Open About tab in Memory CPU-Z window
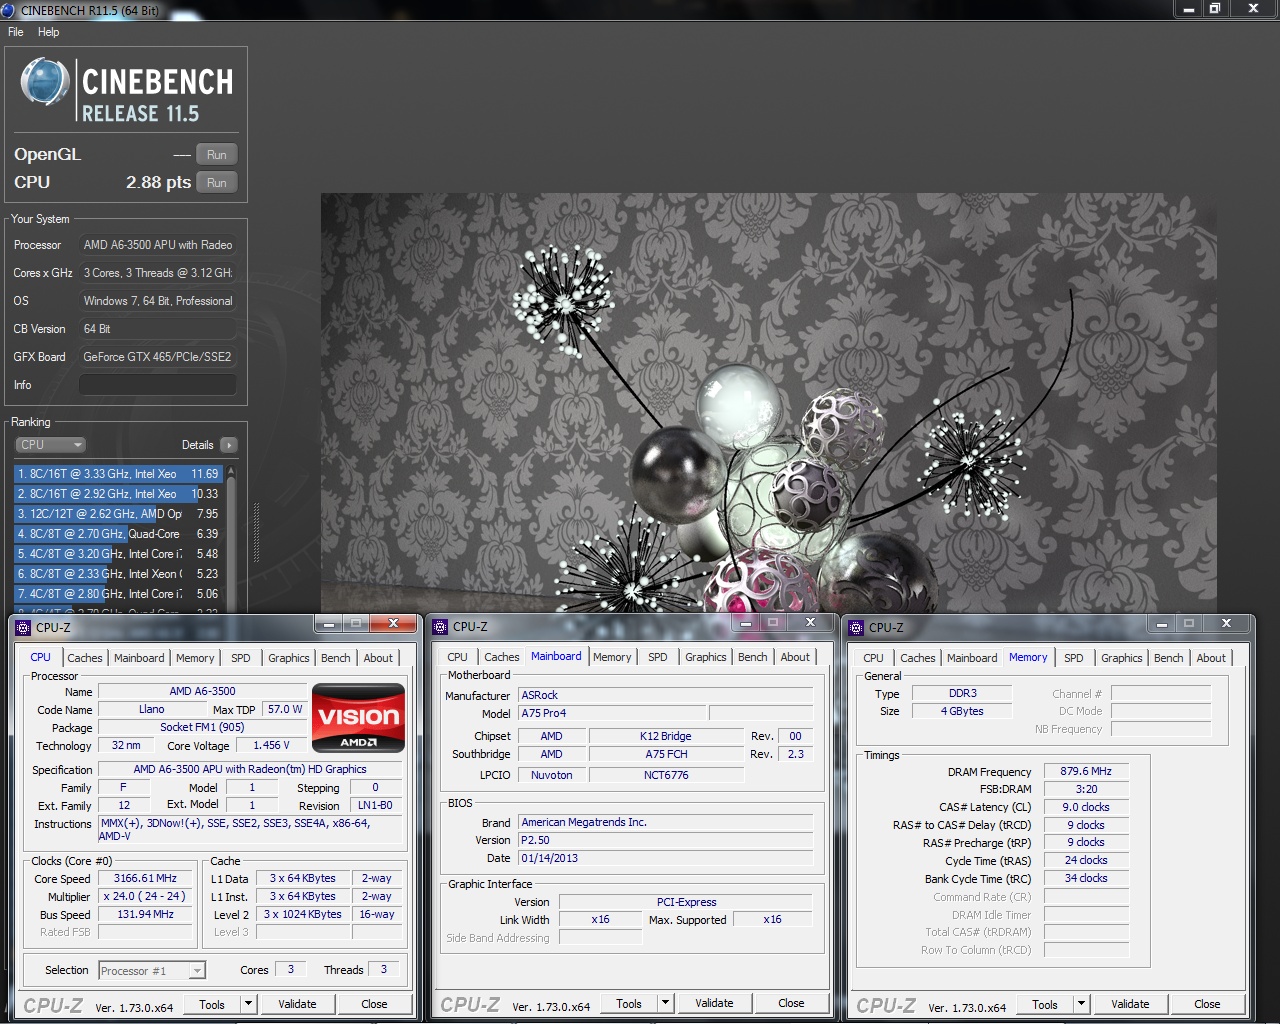The image size is (1280, 1024). (1211, 658)
